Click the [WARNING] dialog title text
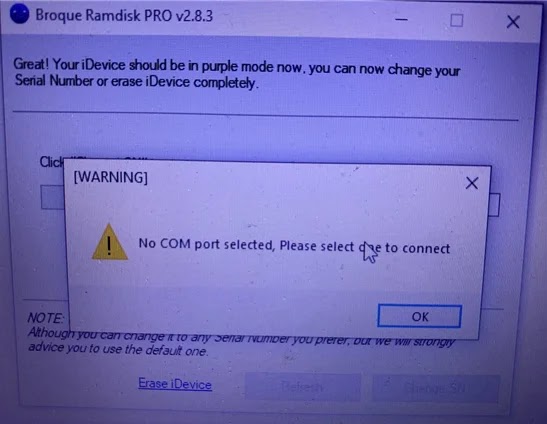The width and height of the screenshot is (547, 424). tap(111, 177)
